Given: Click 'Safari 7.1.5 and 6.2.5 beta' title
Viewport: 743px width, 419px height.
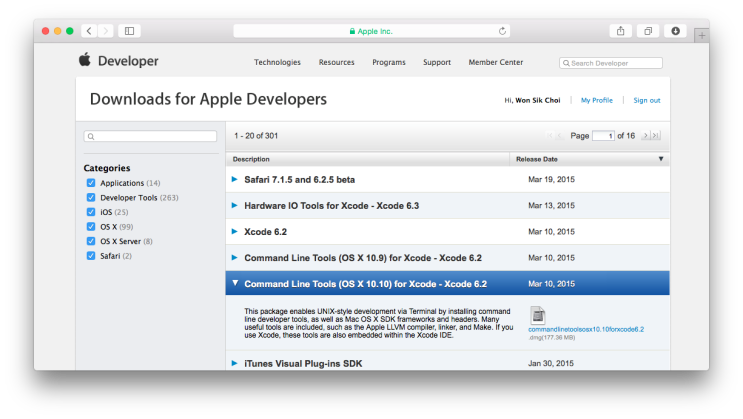Looking at the screenshot, I should 299,180.
